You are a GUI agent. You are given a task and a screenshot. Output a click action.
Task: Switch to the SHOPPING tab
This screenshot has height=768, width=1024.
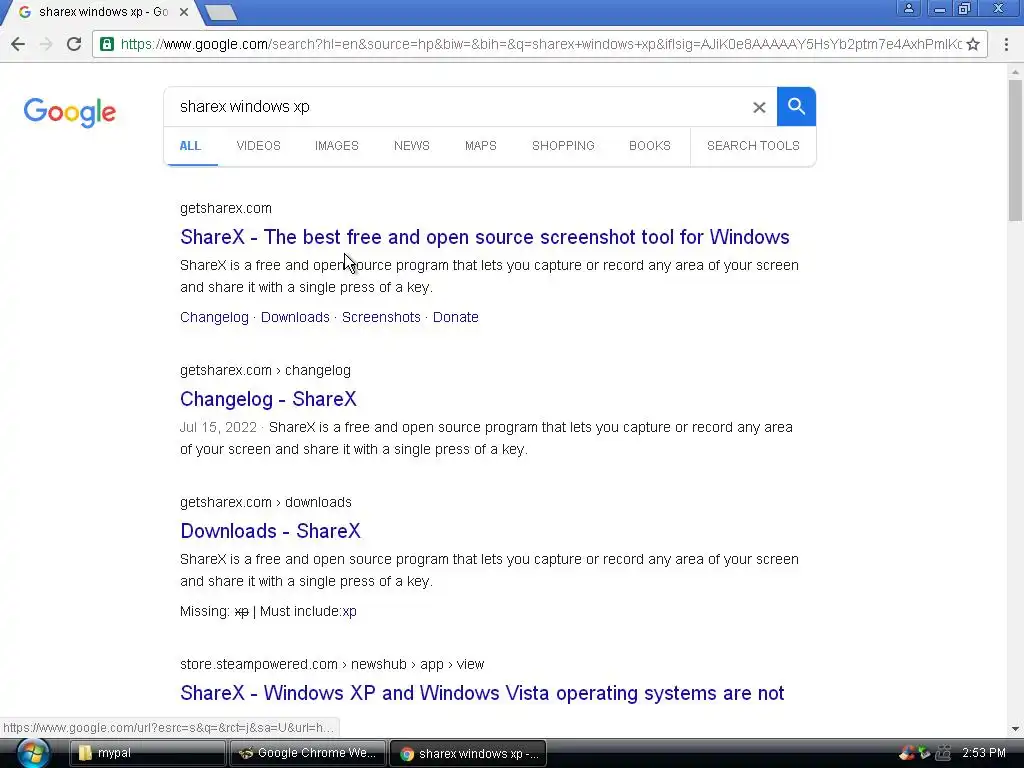click(x=563, y=146)
